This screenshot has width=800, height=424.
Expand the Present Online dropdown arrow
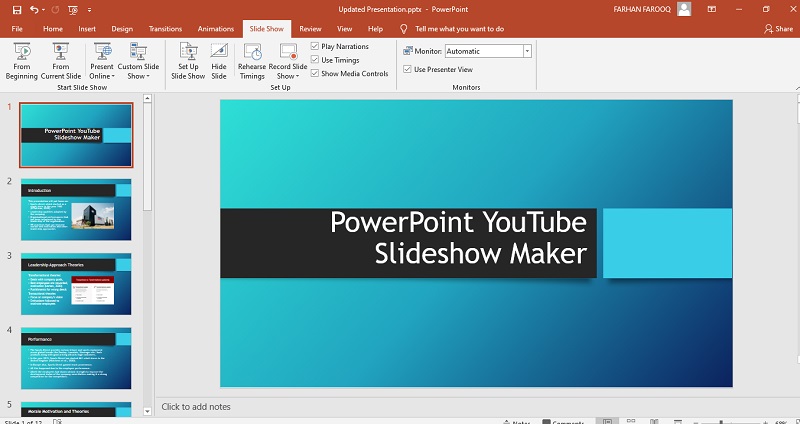(x=113, y=77)
